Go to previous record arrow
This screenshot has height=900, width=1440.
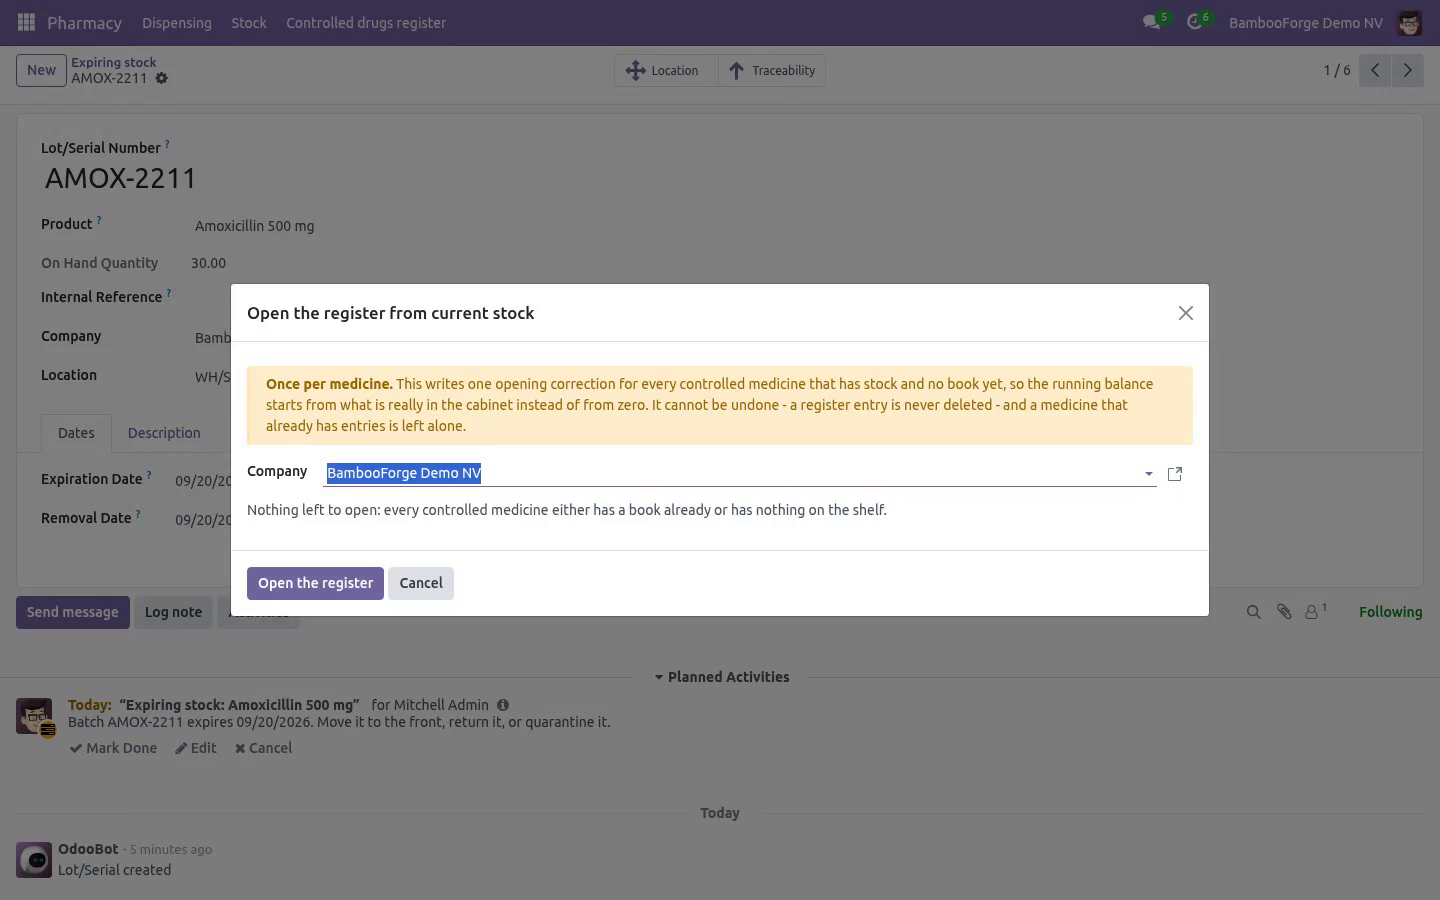tap(1375, 70)
